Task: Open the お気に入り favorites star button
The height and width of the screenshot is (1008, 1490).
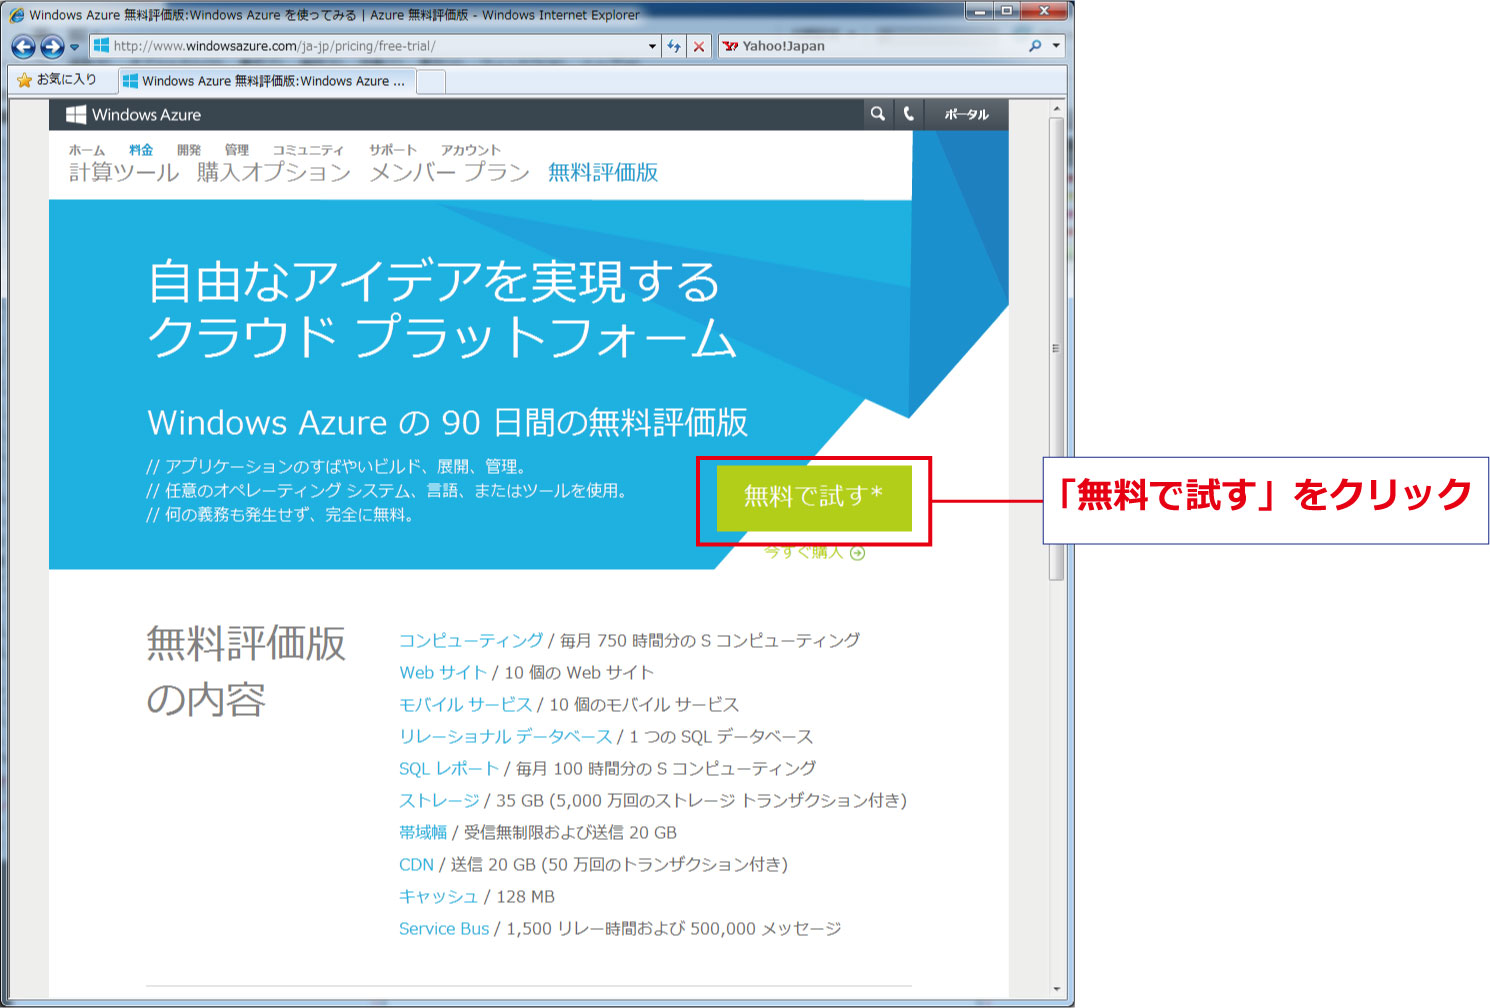Action: pyautogui.click(x=57, y=80)
